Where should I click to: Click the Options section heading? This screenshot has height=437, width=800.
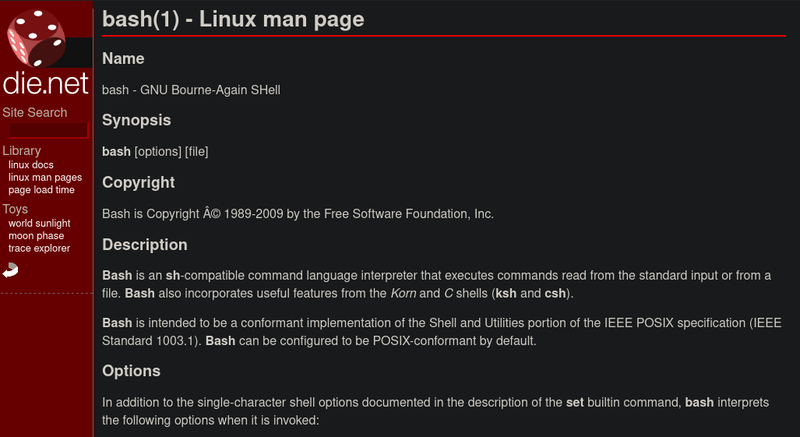click(x=131, y=370)
